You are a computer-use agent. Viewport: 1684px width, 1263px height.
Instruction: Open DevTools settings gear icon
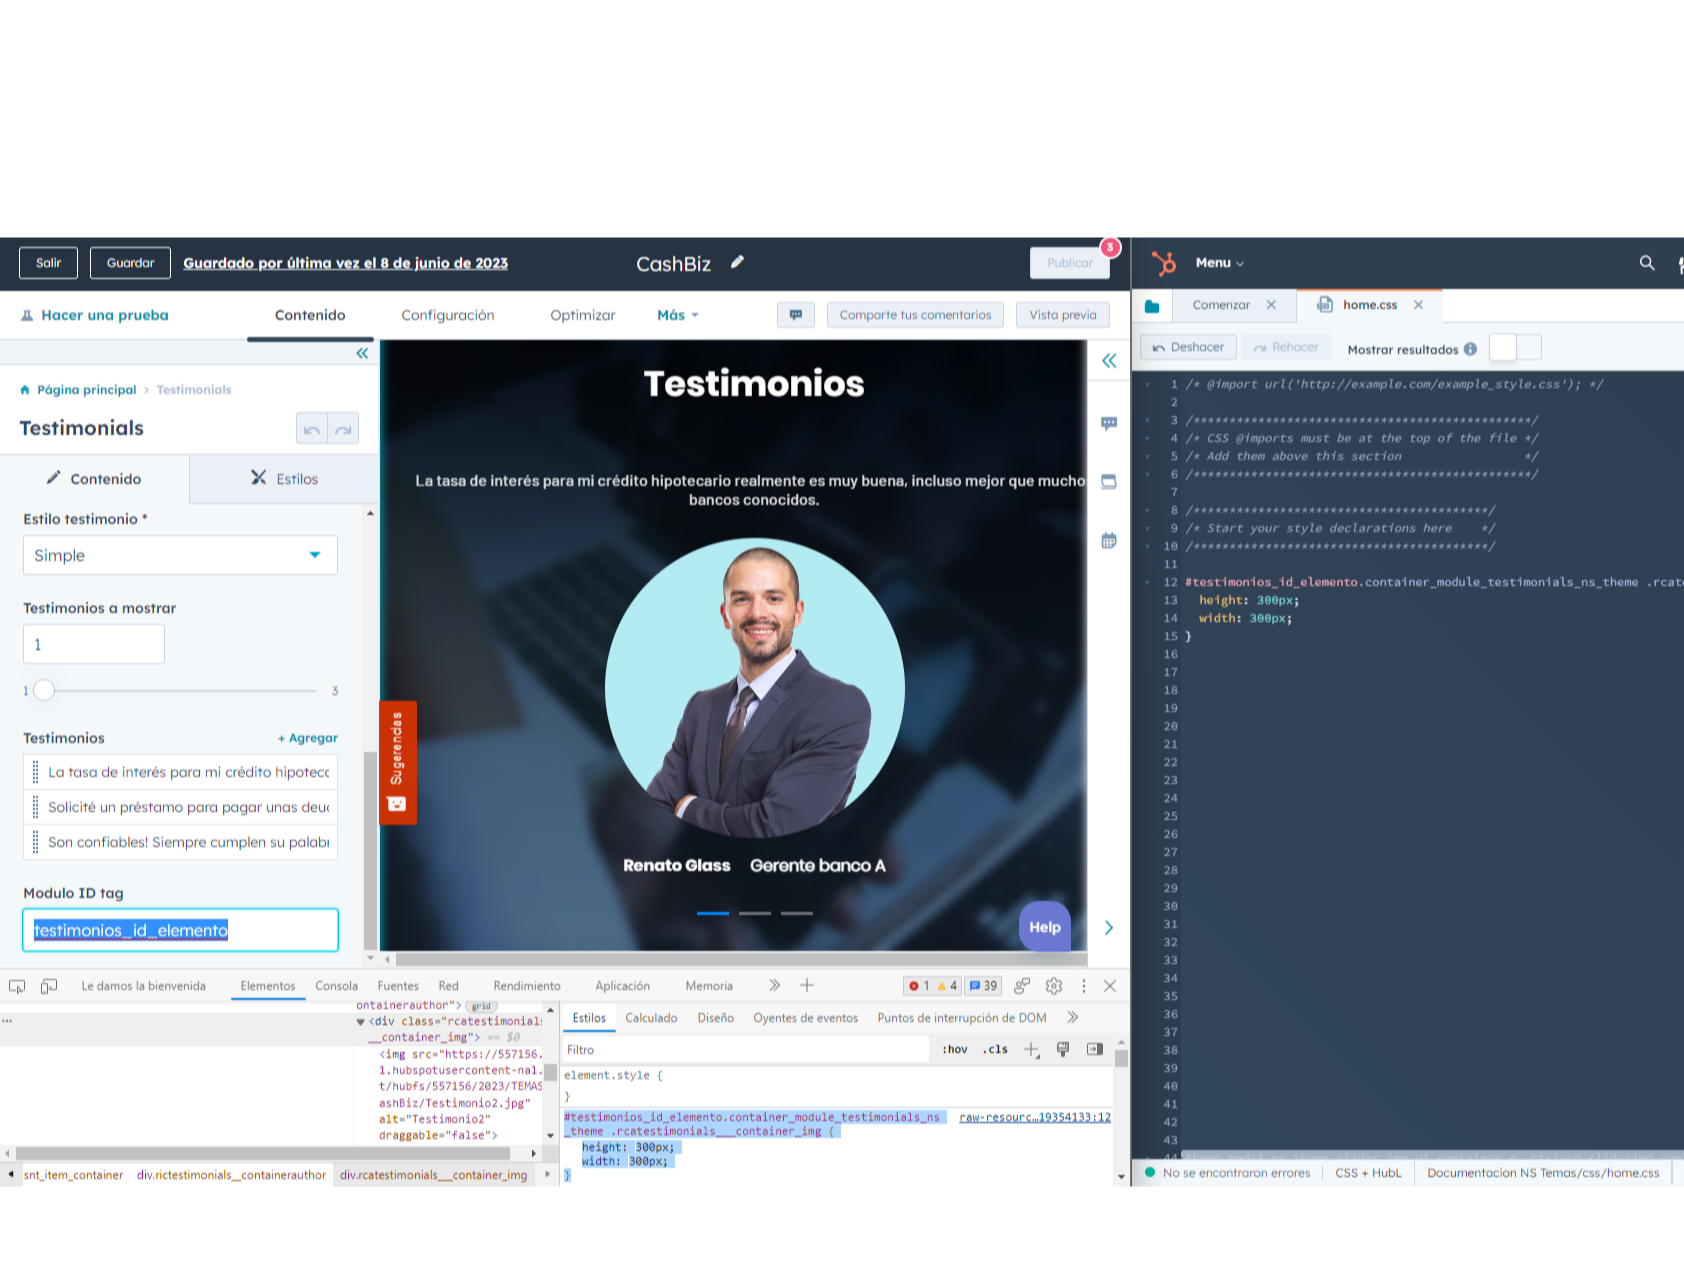coord(1054,986)
